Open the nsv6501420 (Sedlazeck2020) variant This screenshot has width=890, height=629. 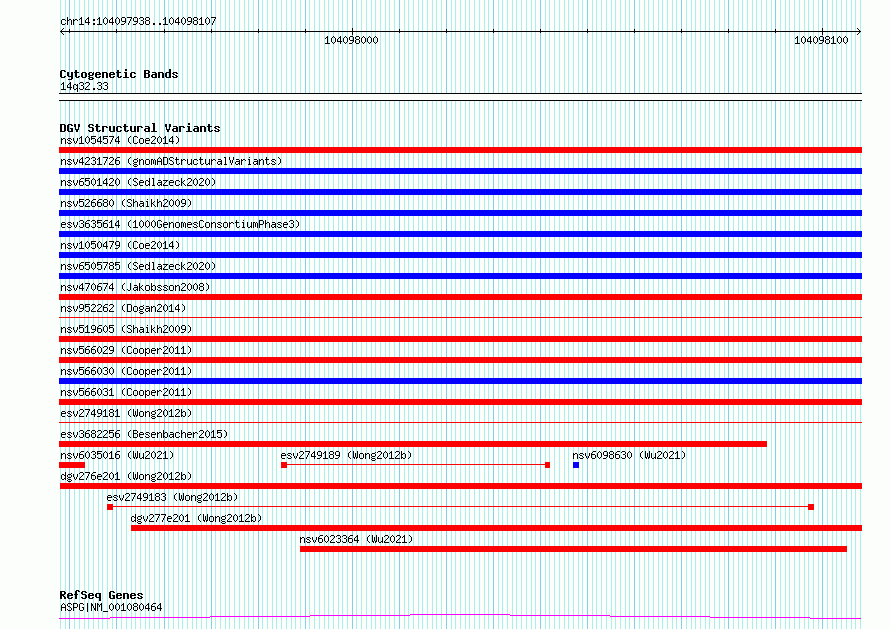[x=138, y=182]
